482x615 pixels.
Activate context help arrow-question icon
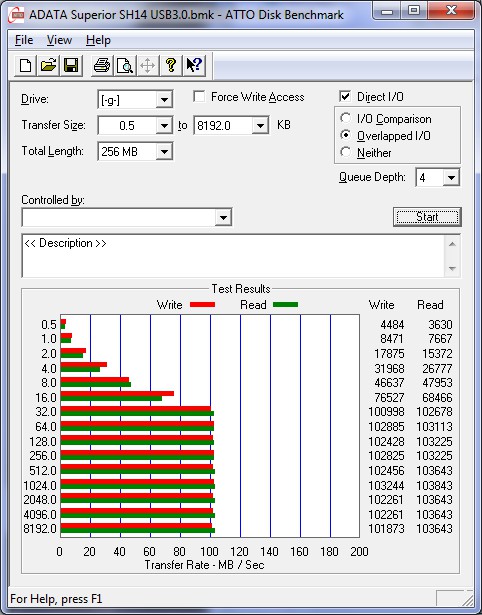click(x=194, y=65)
